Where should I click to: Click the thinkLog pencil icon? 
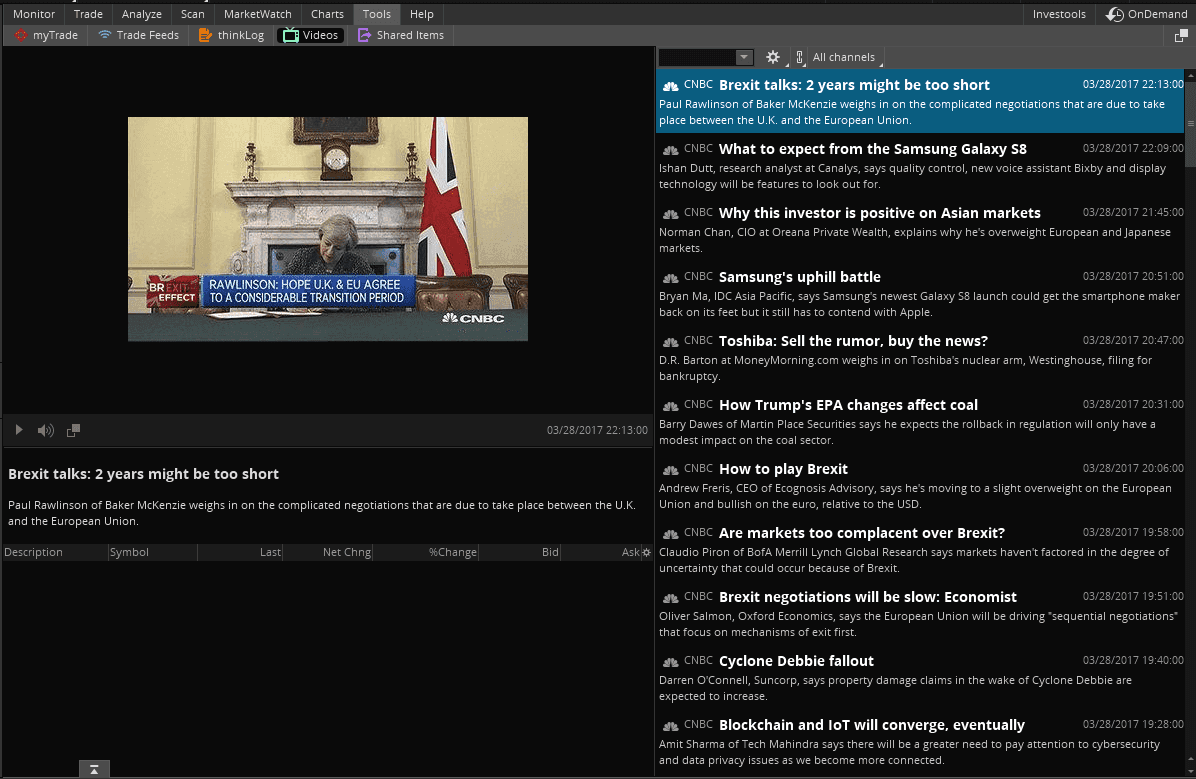point(205,35)
